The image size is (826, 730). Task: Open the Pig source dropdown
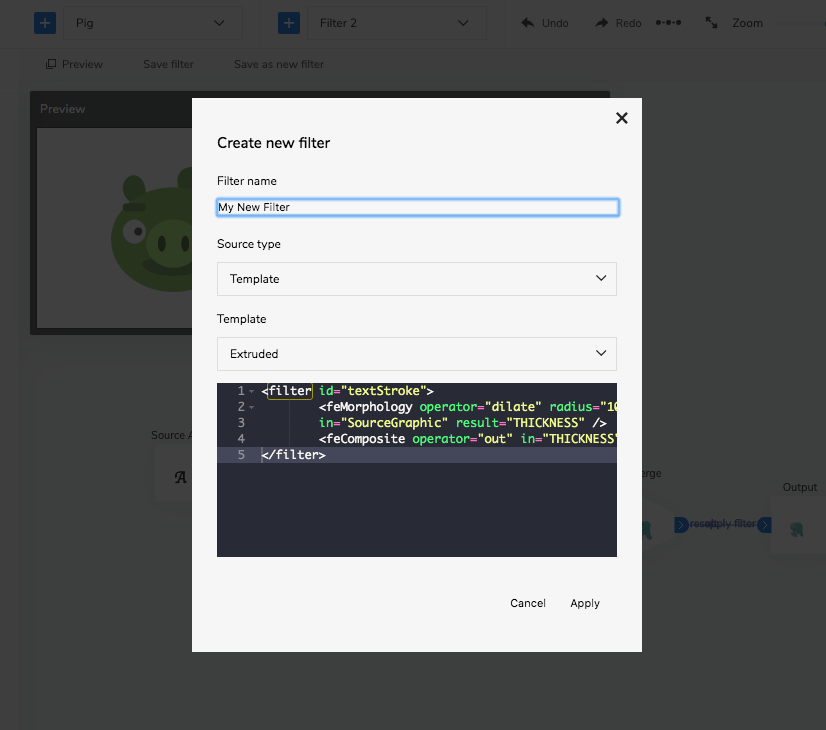(x=152, y=22)
